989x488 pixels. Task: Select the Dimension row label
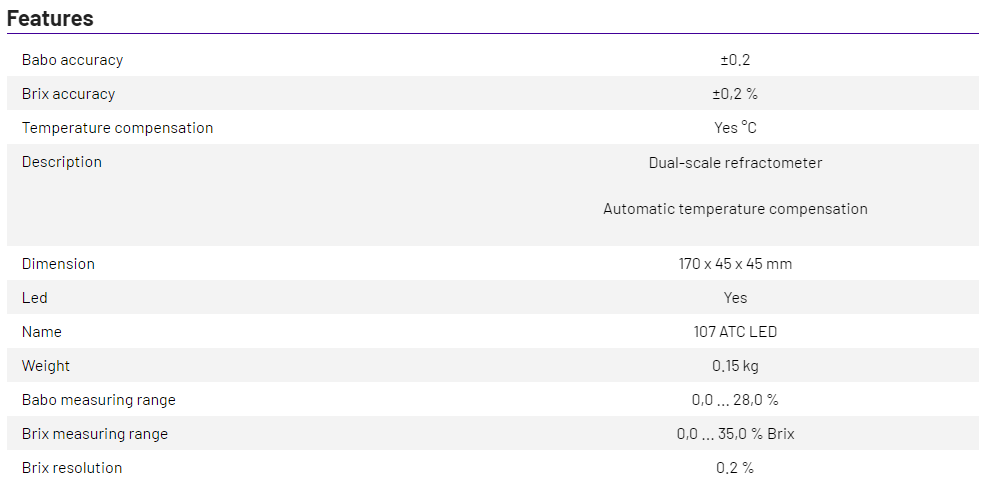click(58, 264)
